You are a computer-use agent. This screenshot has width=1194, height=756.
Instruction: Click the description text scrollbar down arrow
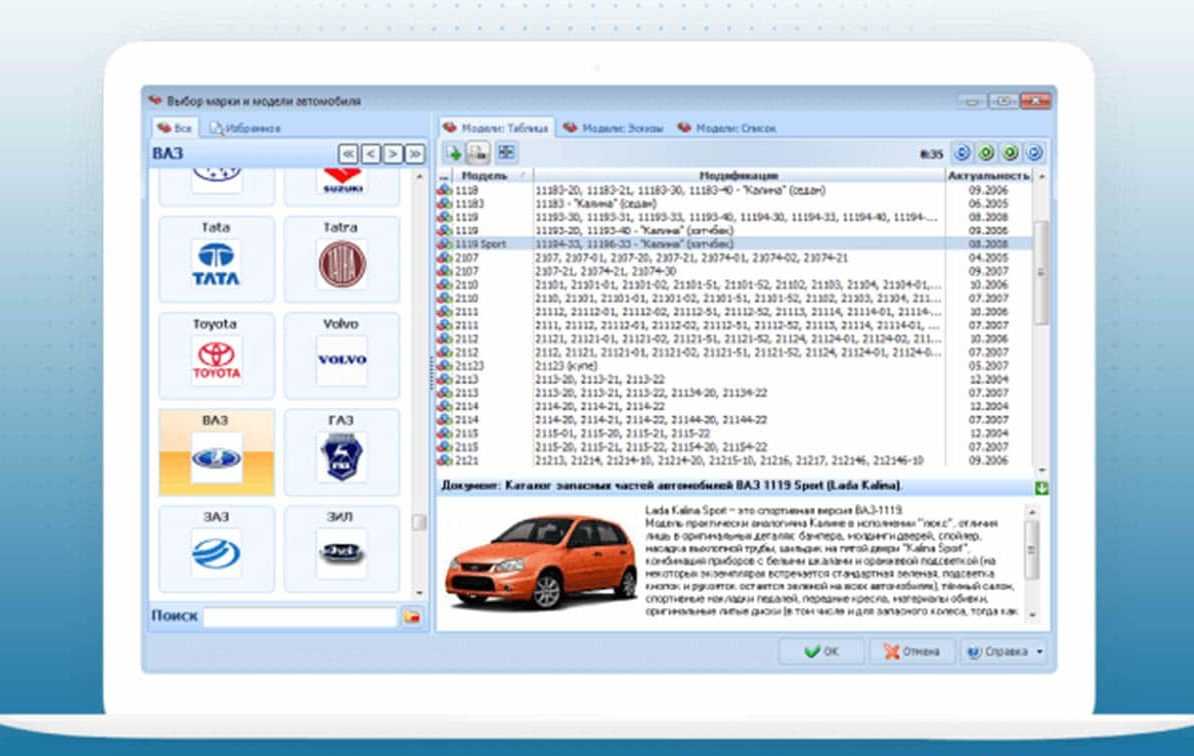[1033, 614]
